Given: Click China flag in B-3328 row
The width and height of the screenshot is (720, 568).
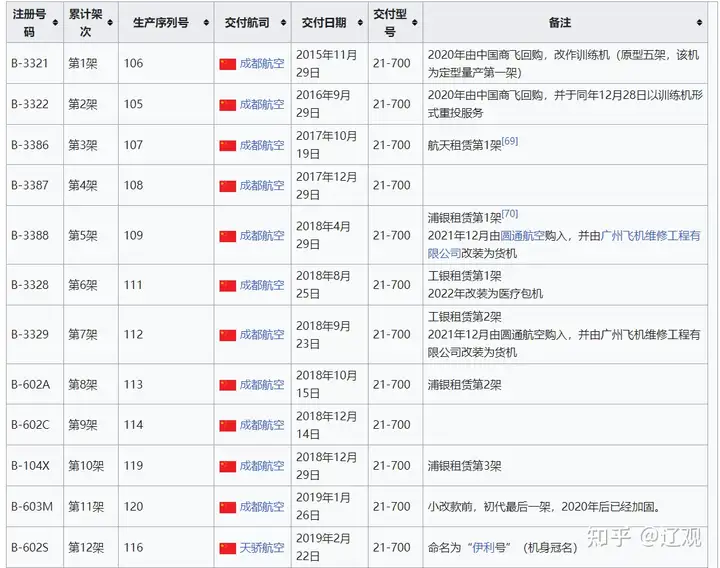Looking at the screenshot, I should (227, 286).
